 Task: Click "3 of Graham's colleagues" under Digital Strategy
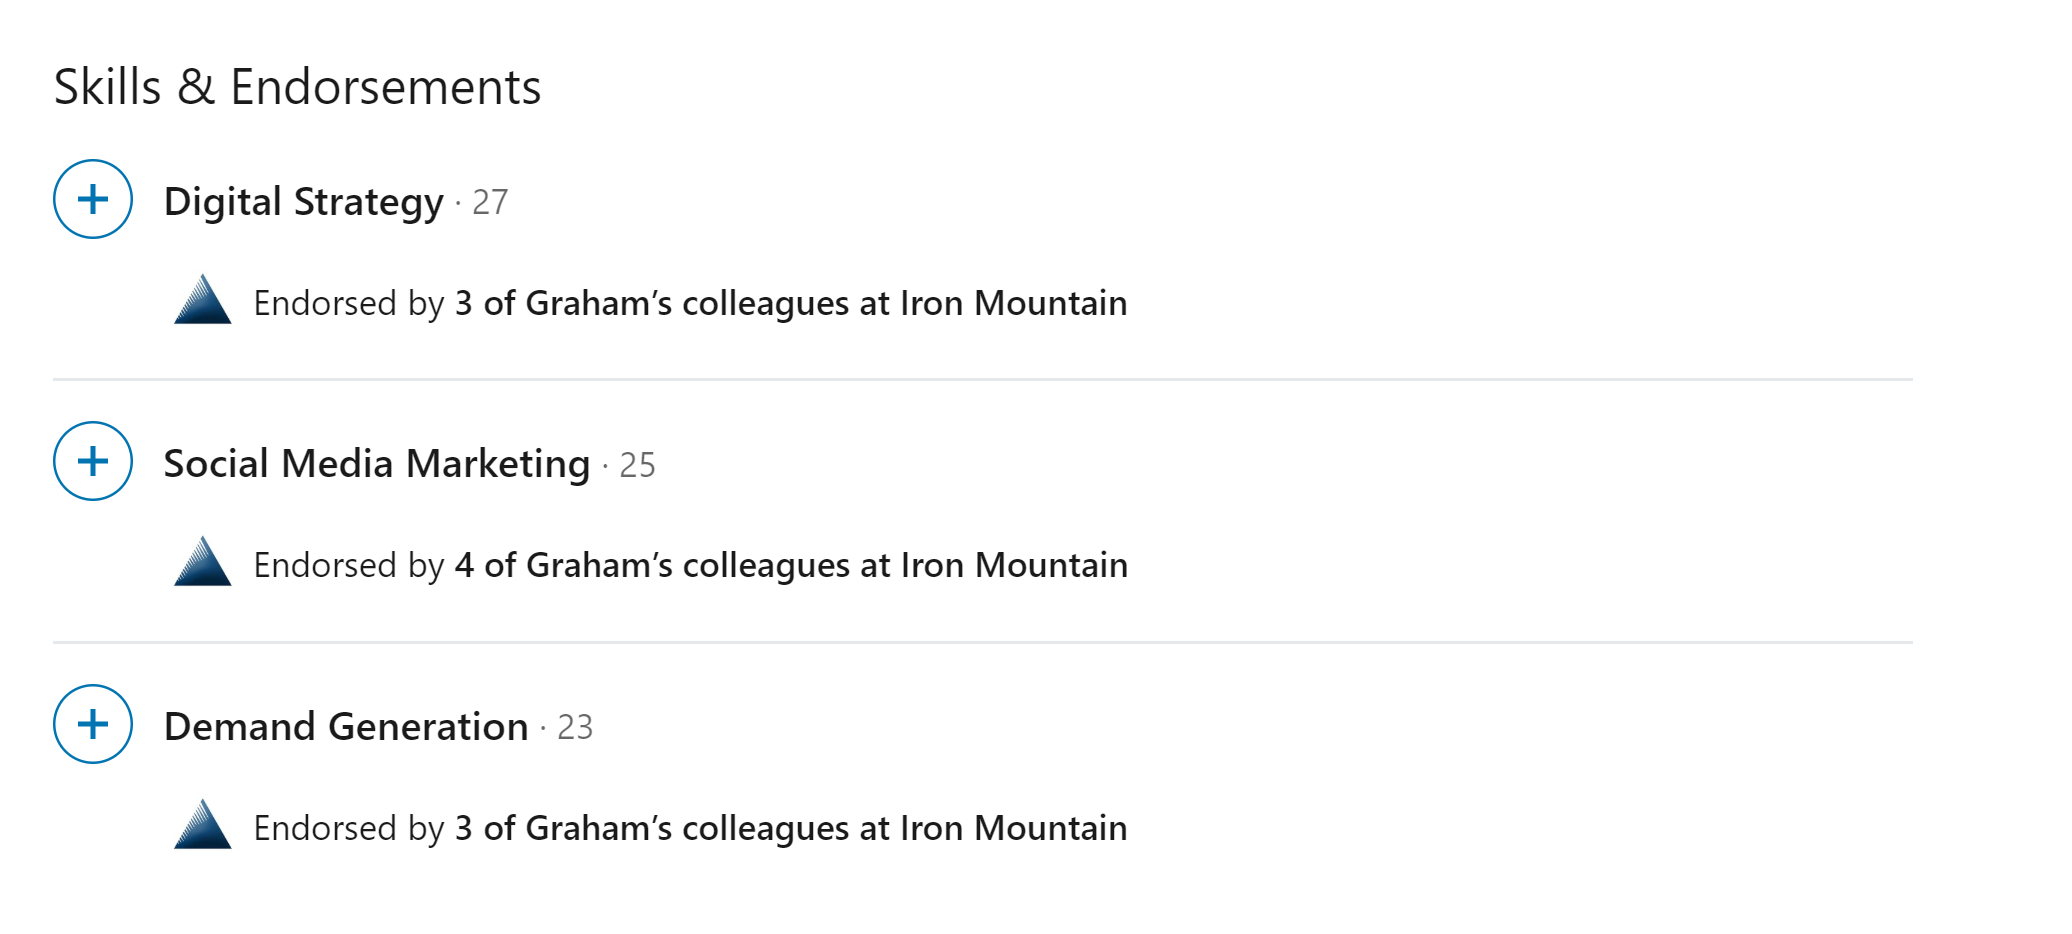[x=651, y=303]
